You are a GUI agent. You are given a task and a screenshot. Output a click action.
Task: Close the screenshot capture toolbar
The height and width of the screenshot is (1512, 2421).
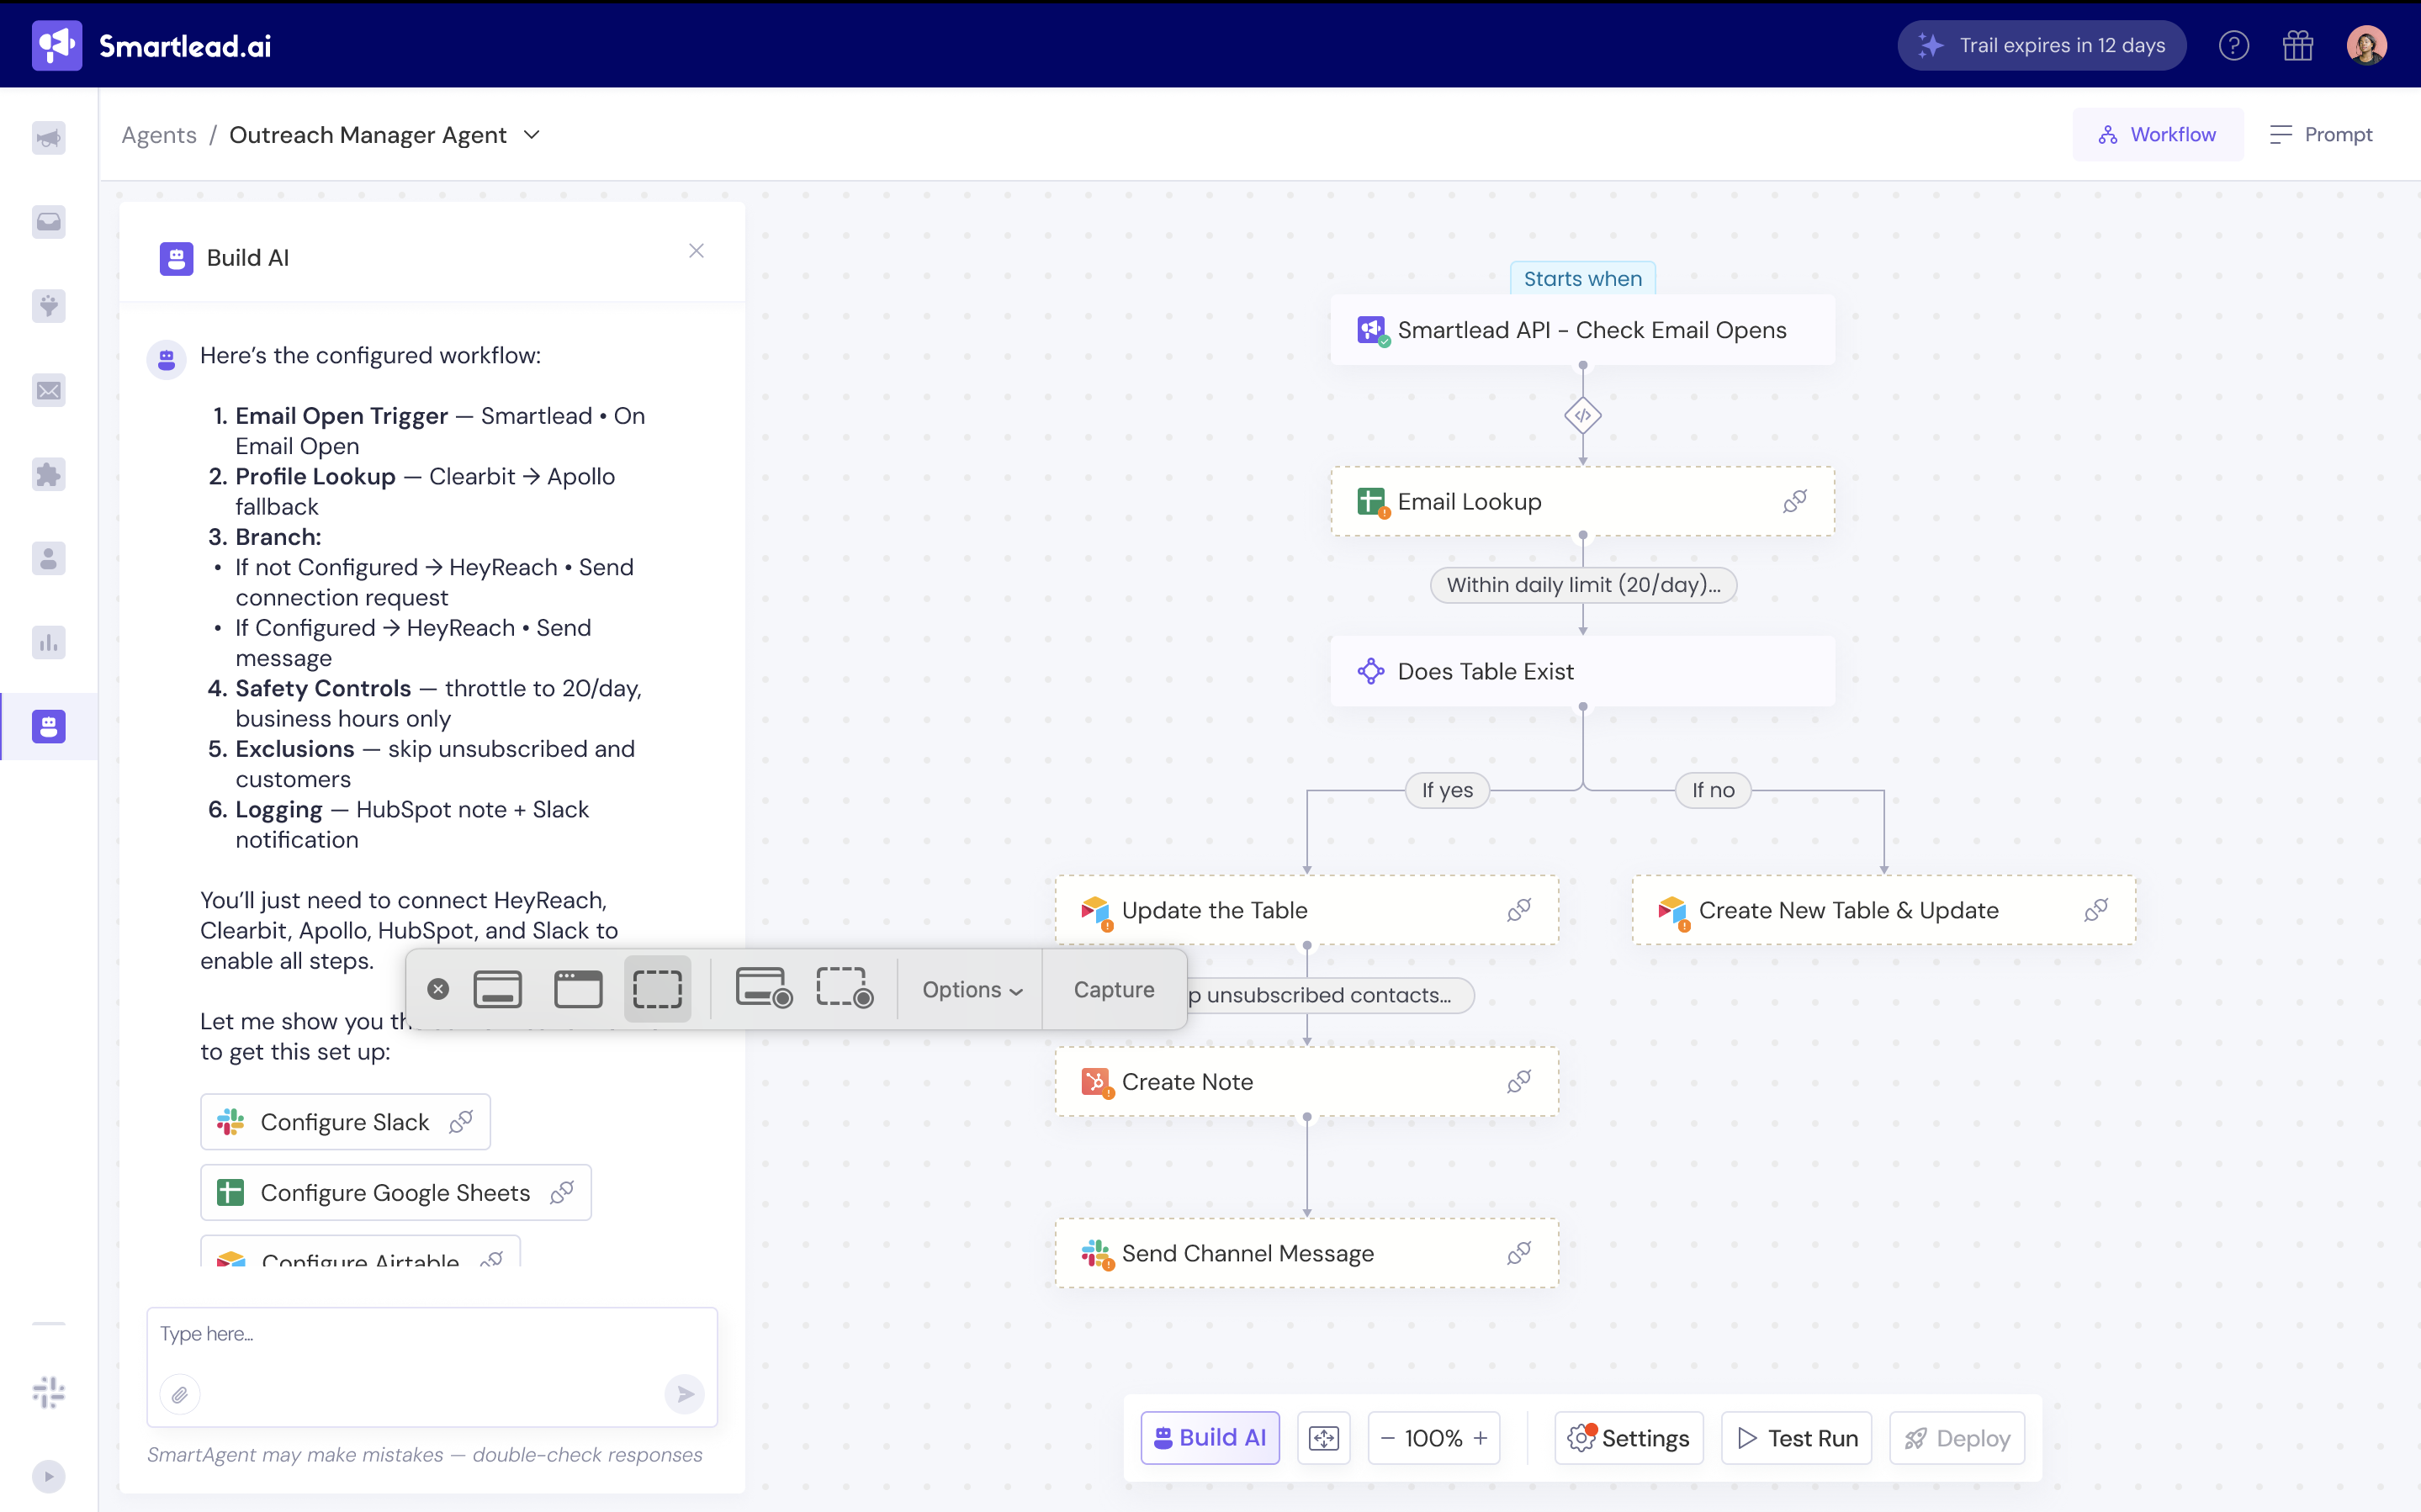click(438, 989)
